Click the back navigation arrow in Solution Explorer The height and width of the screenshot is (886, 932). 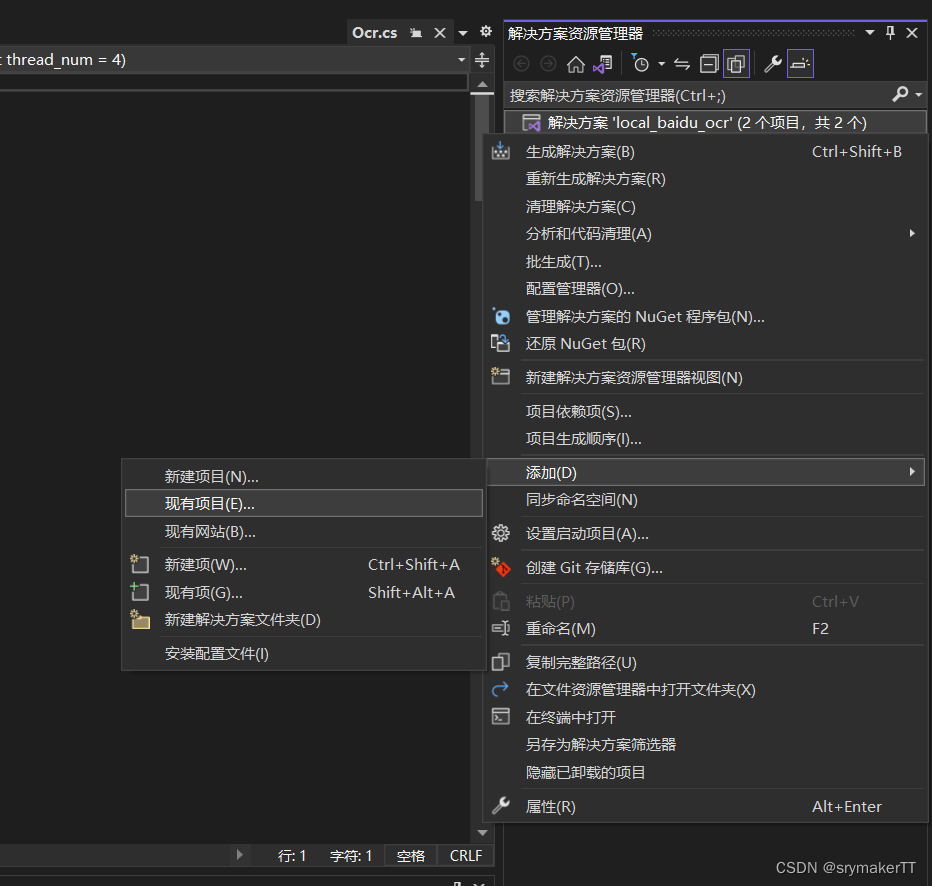pyautogui.click(x=521, y=64)
